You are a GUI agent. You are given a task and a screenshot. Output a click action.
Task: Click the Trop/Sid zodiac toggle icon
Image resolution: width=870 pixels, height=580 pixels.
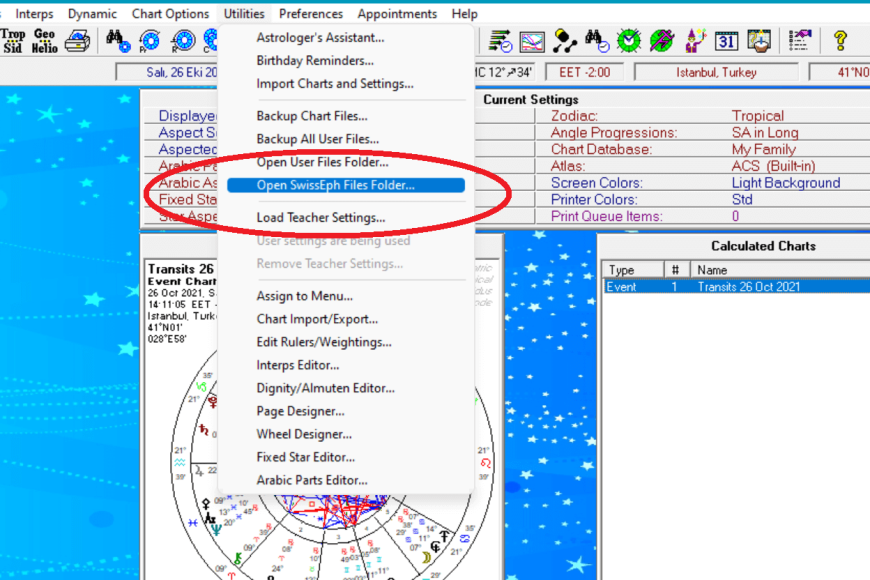click(x=14, y=40)
